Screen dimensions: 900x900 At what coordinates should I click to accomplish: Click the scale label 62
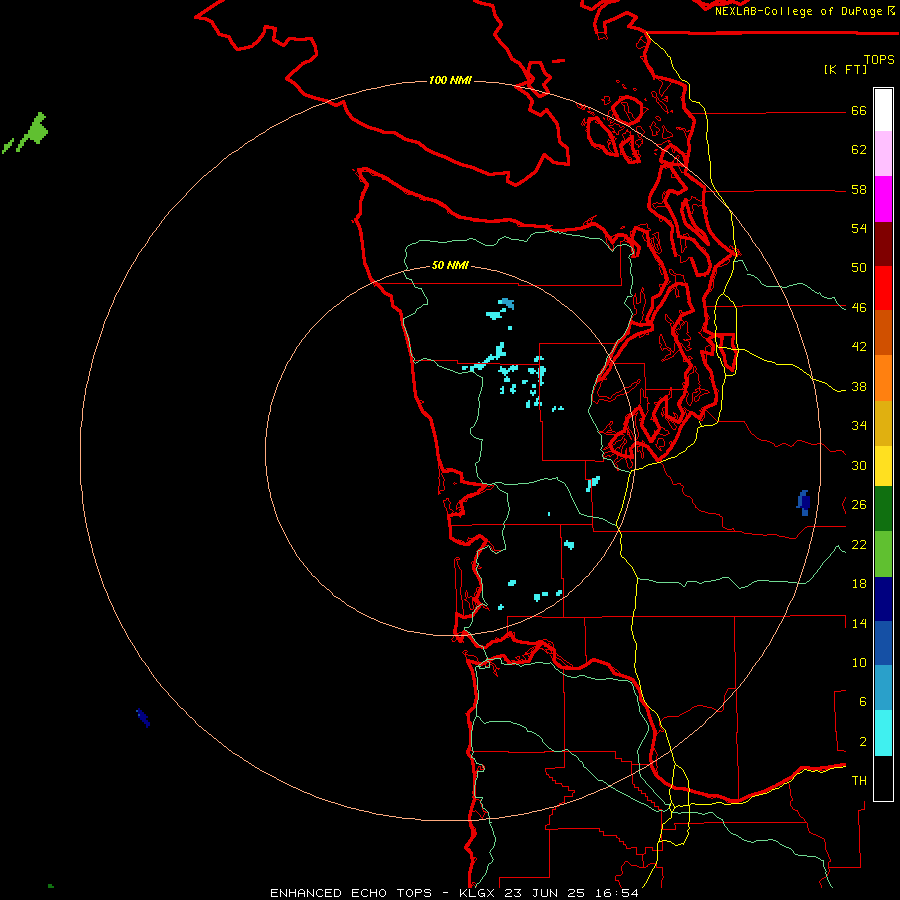tap(859, 150)
